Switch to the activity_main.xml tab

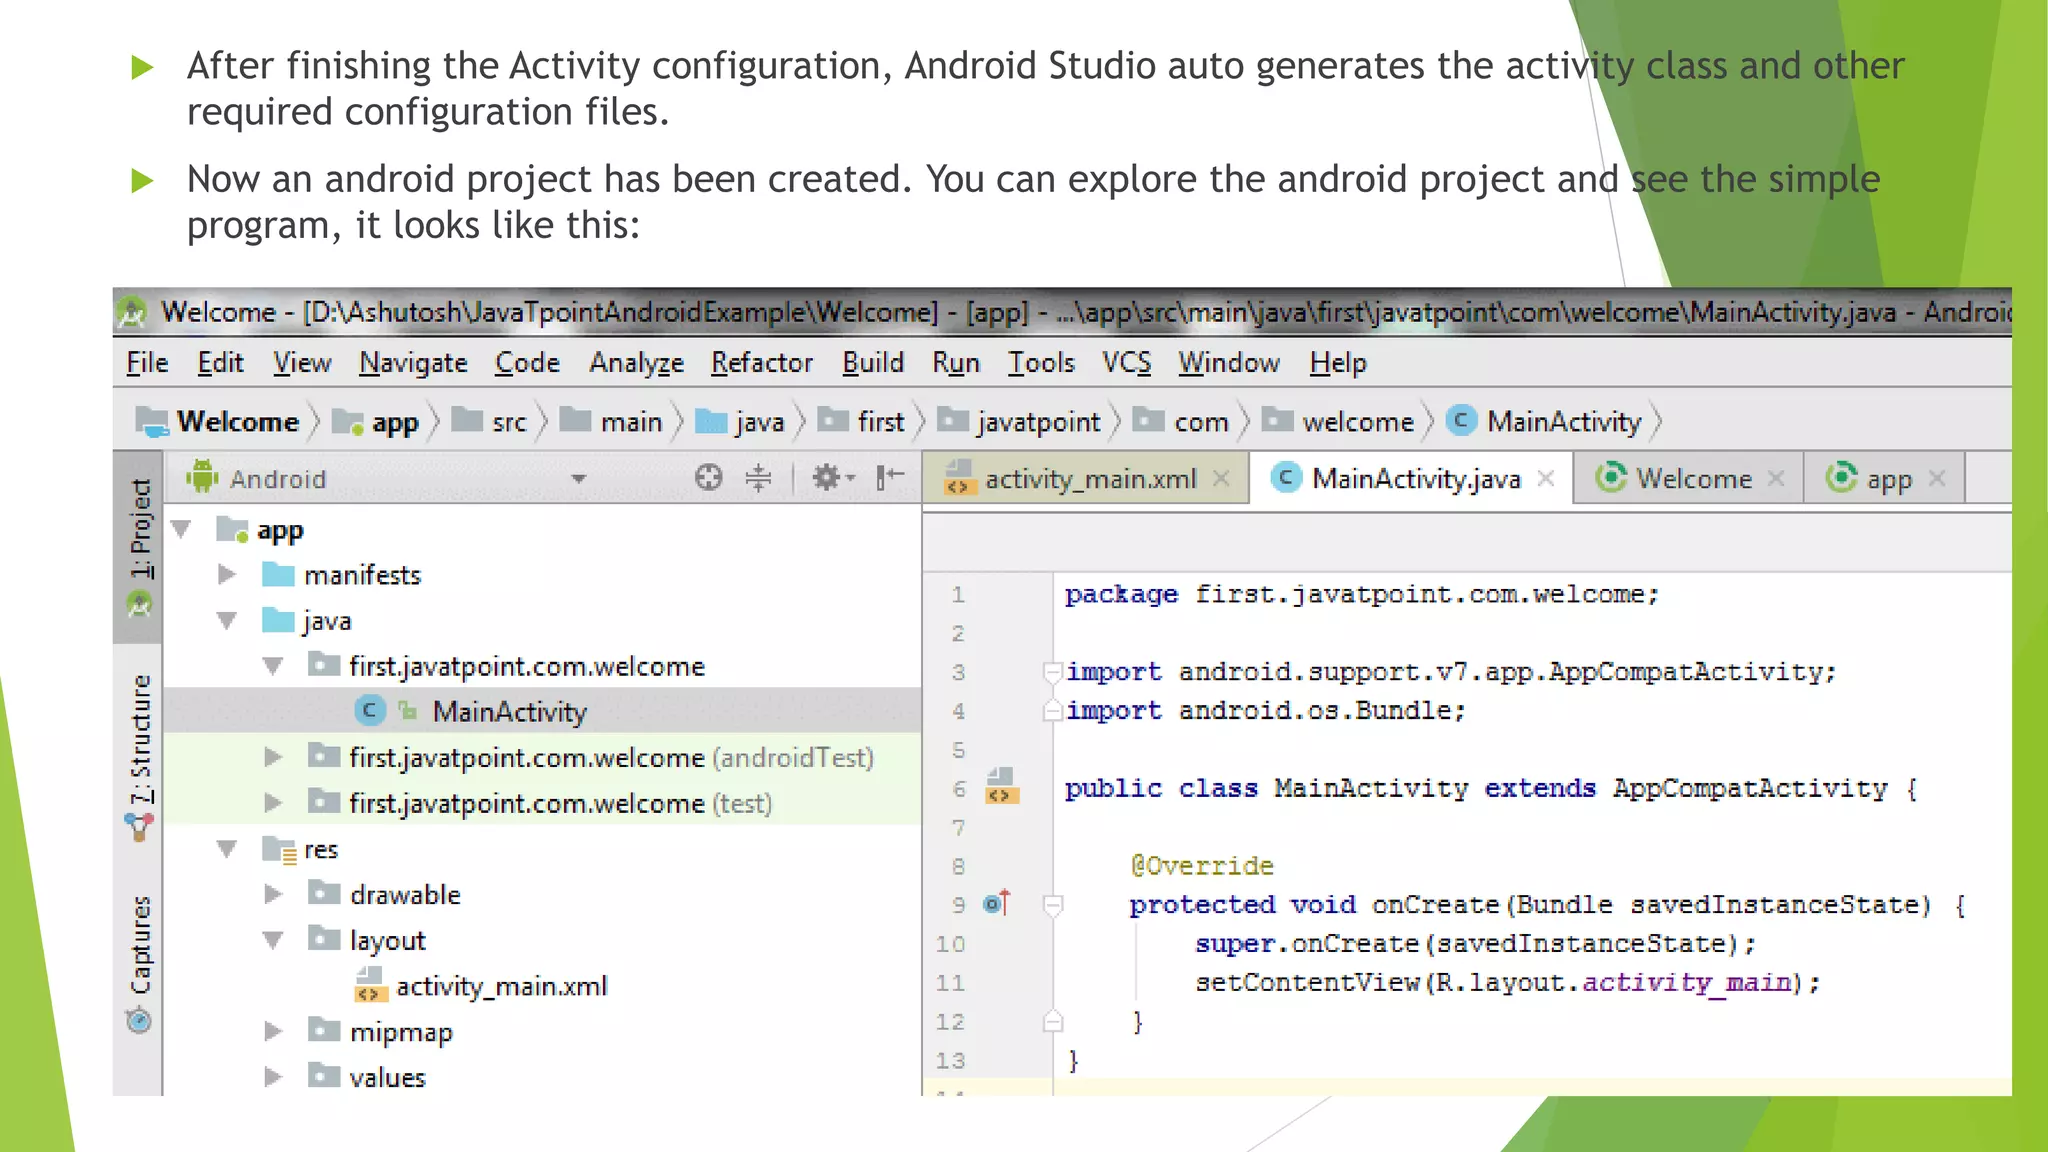pyautogui.click(x=1089, y=479)
